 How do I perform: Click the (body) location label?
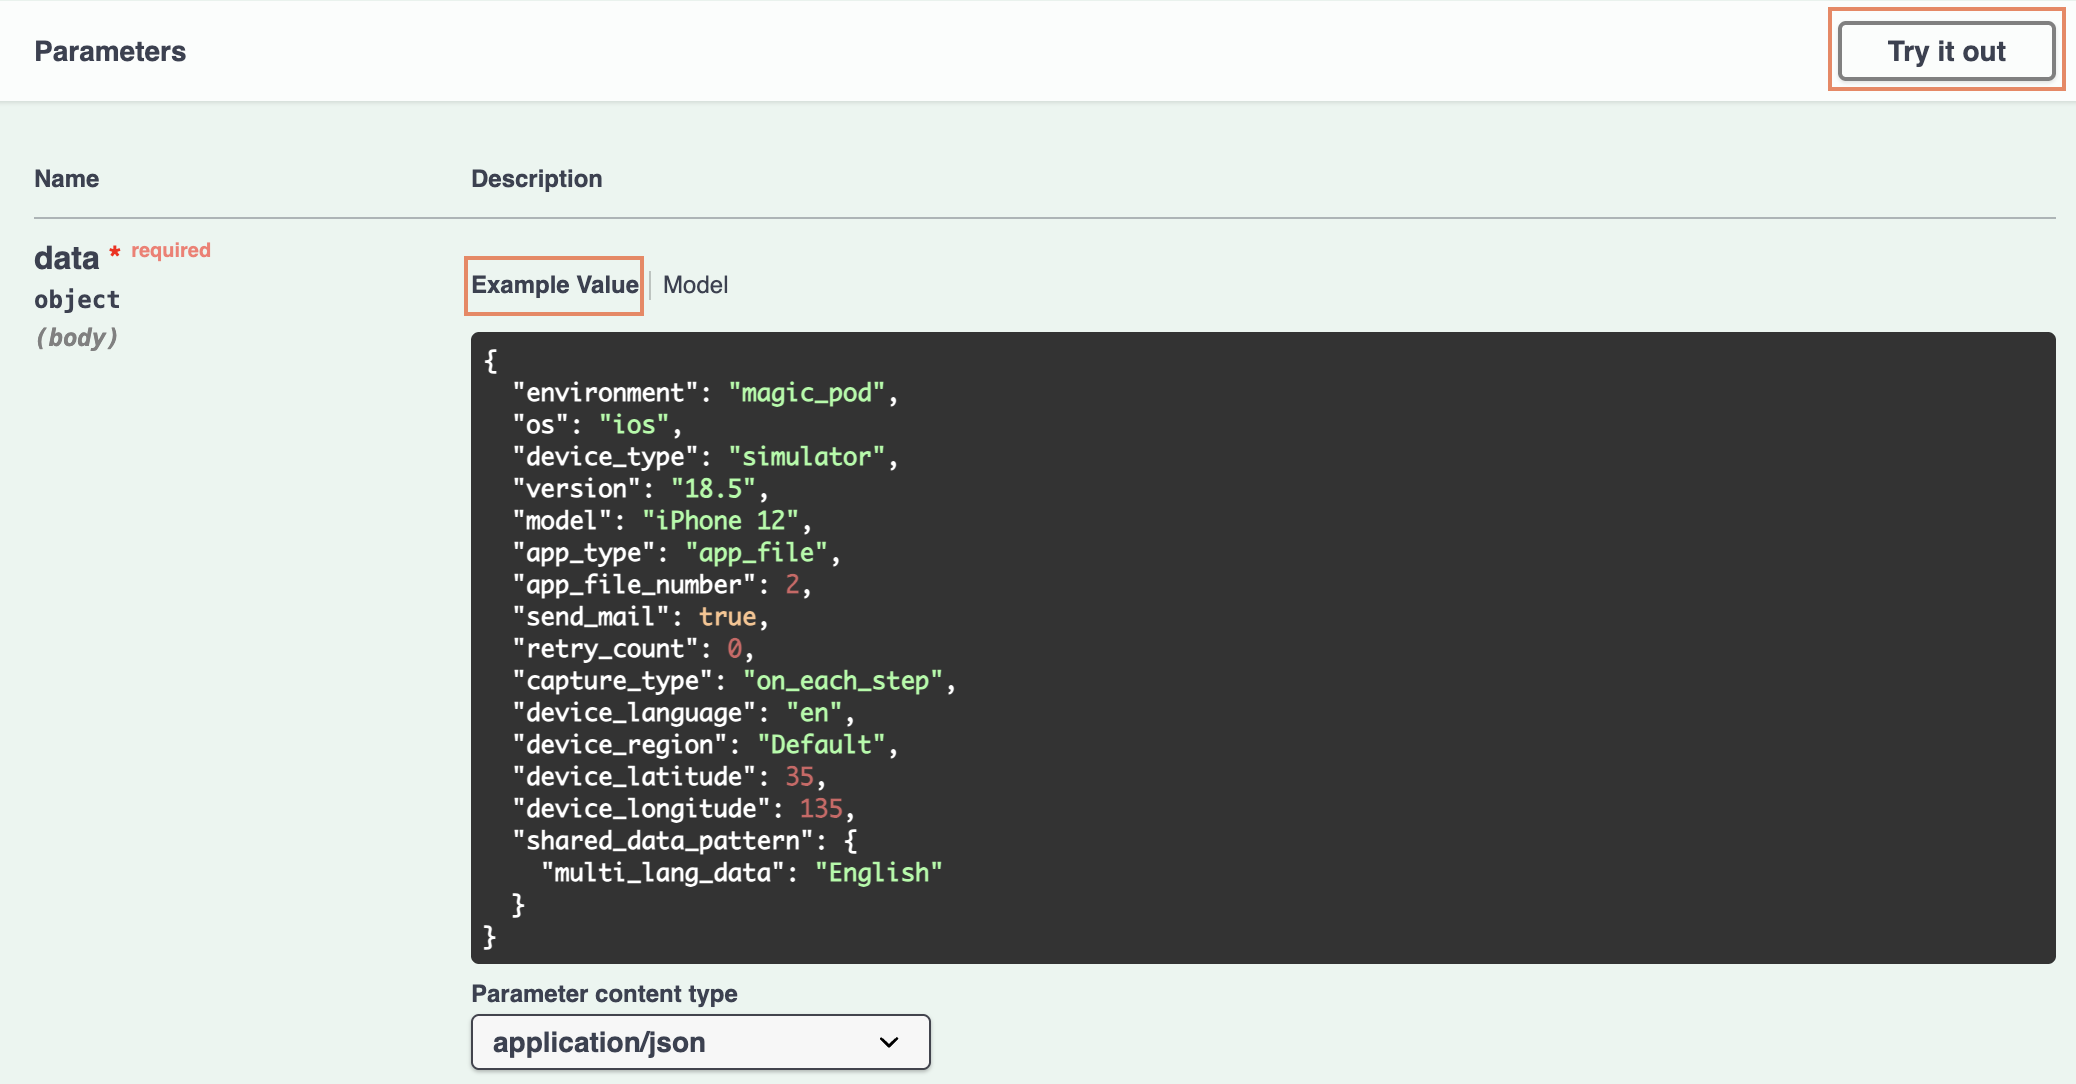click(76, 337)
